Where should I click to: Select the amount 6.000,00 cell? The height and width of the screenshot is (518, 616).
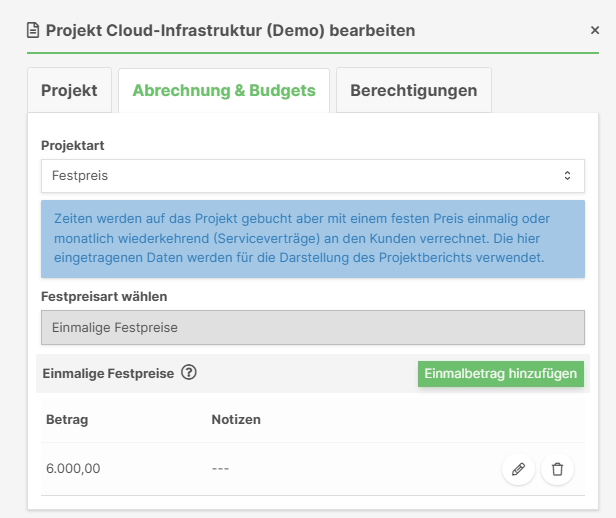coord(73,469)
